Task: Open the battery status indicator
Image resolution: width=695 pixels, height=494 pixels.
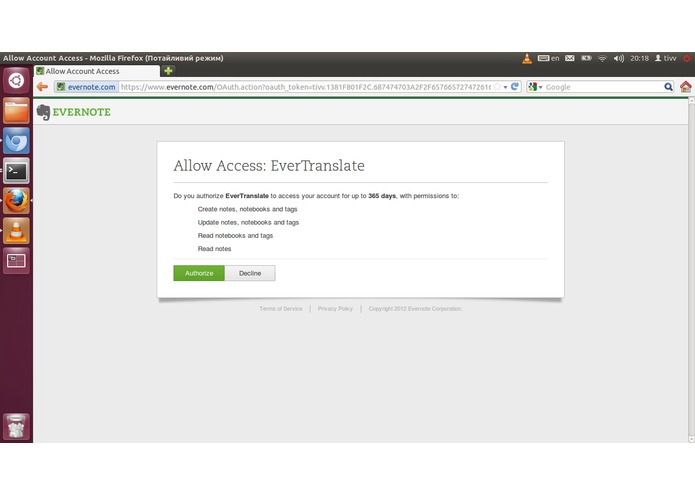Action: [586, 58]
